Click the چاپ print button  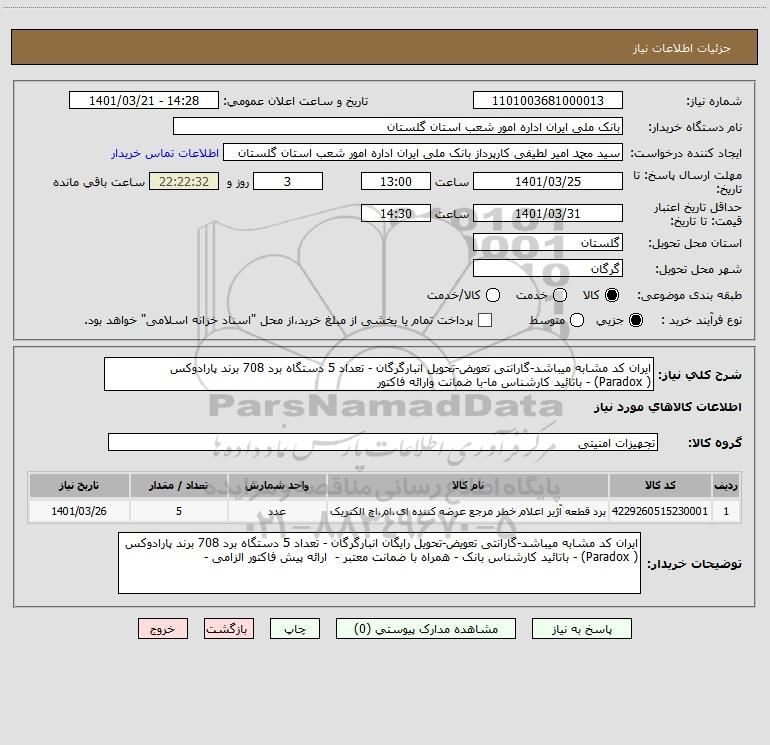coord(295,629)
